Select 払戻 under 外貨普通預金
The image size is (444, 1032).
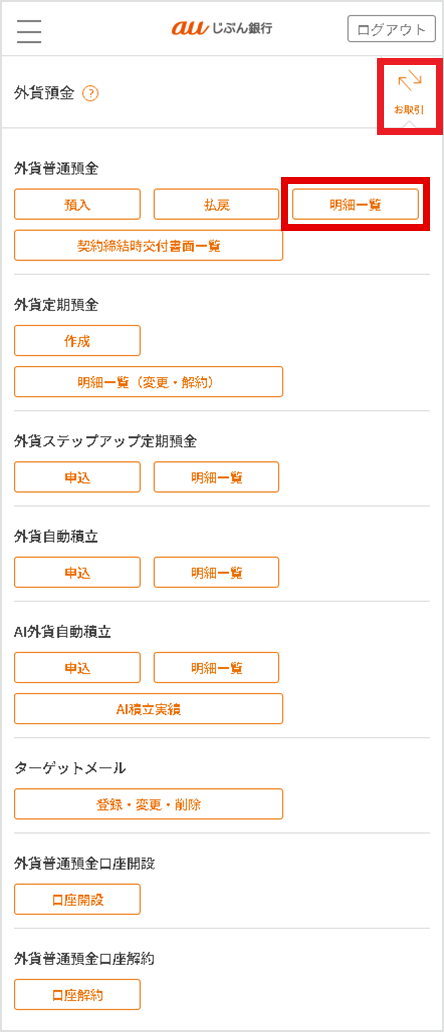tap(216, 204)
